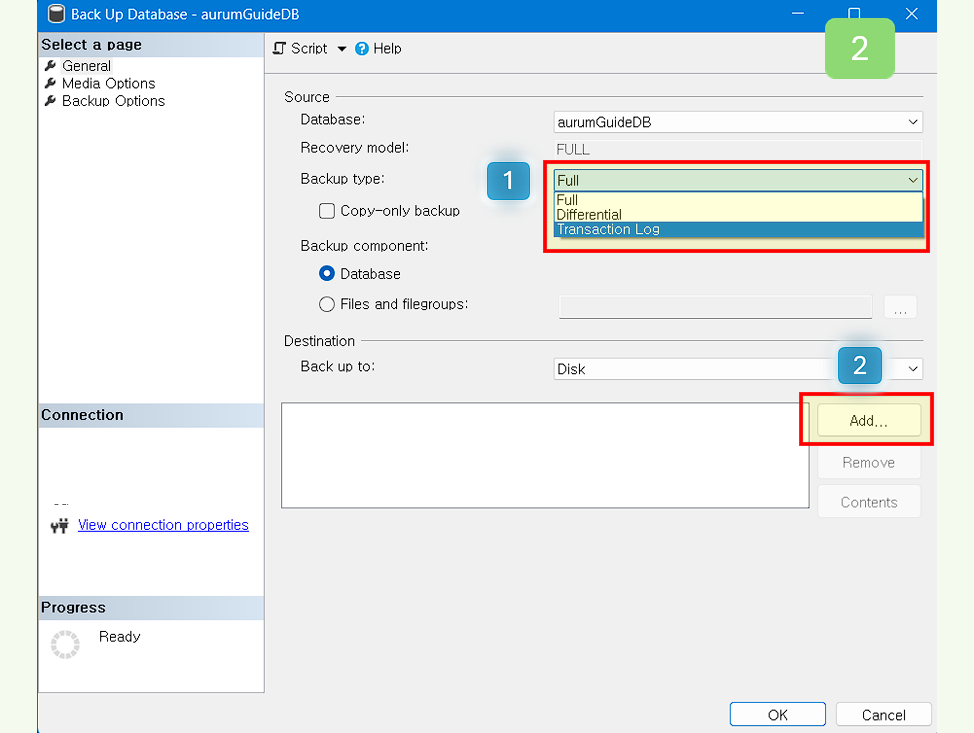Open the Back up to Disk dropdown
Screen dimensions: 974x733
pos(737,368)
